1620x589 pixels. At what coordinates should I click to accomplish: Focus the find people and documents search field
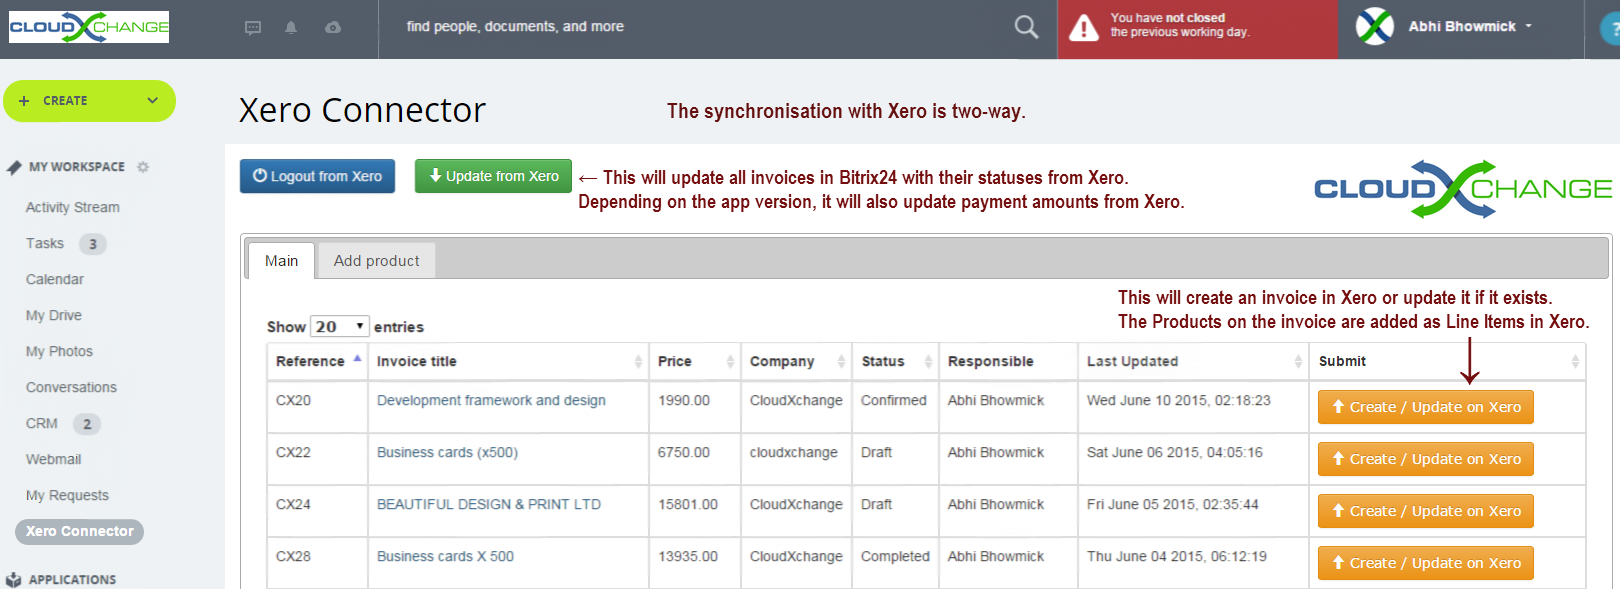tap(690, 27)
